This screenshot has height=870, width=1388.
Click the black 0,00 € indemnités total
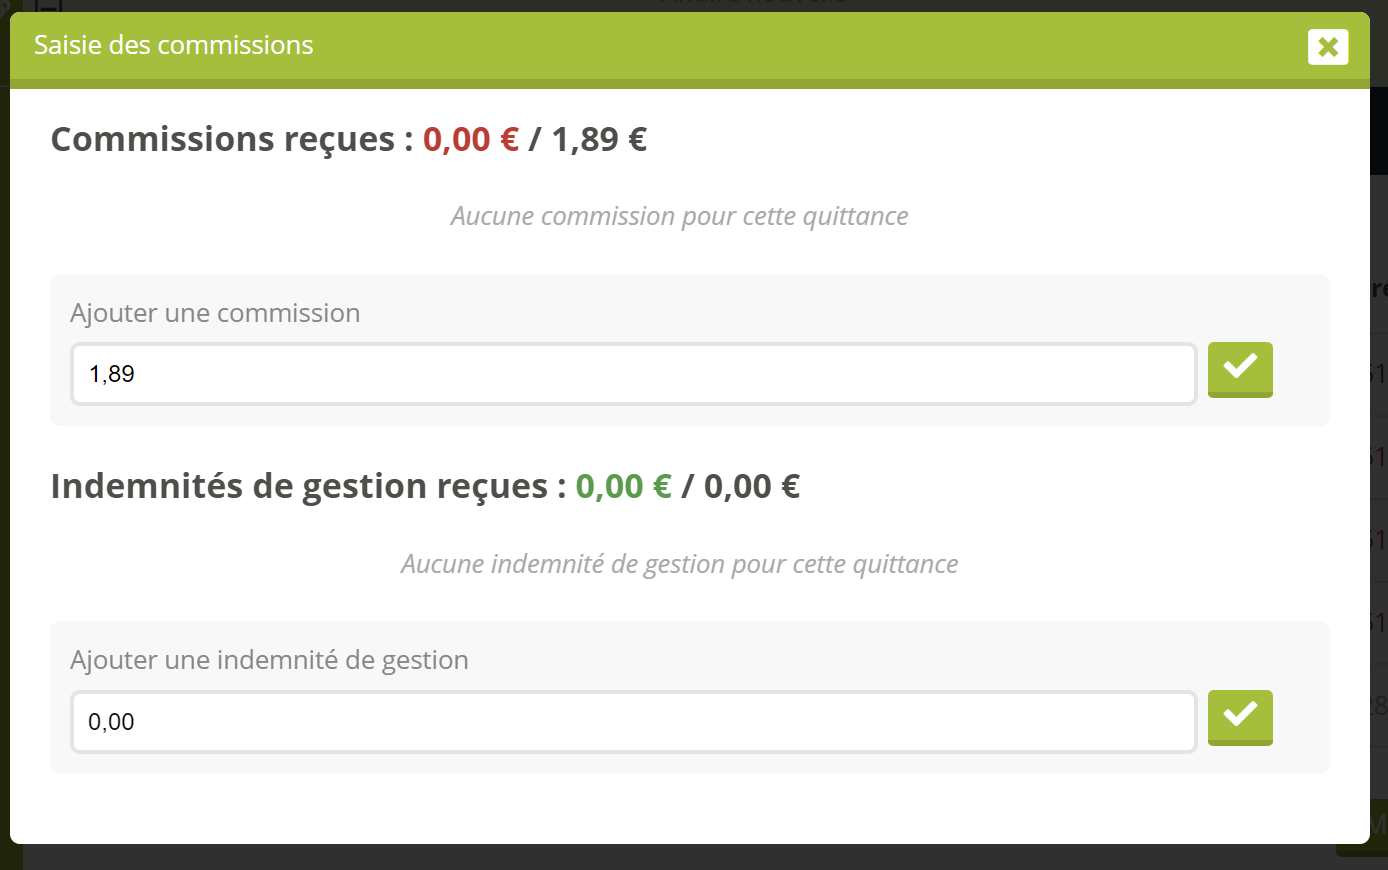pos(752,486)
